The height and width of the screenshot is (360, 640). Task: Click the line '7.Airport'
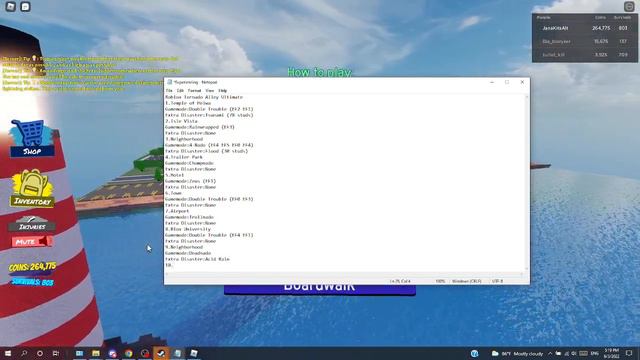pyautogui.click(x=177, y=211)
